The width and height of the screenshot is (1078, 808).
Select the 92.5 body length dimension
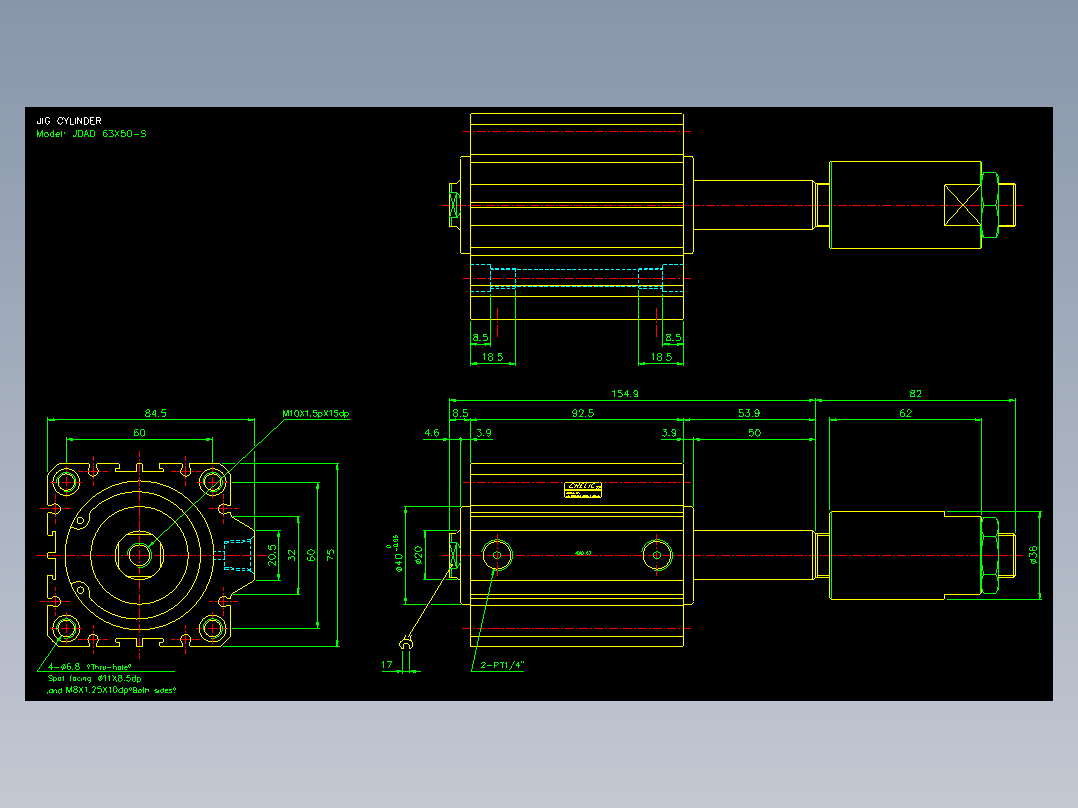point(582,413)
